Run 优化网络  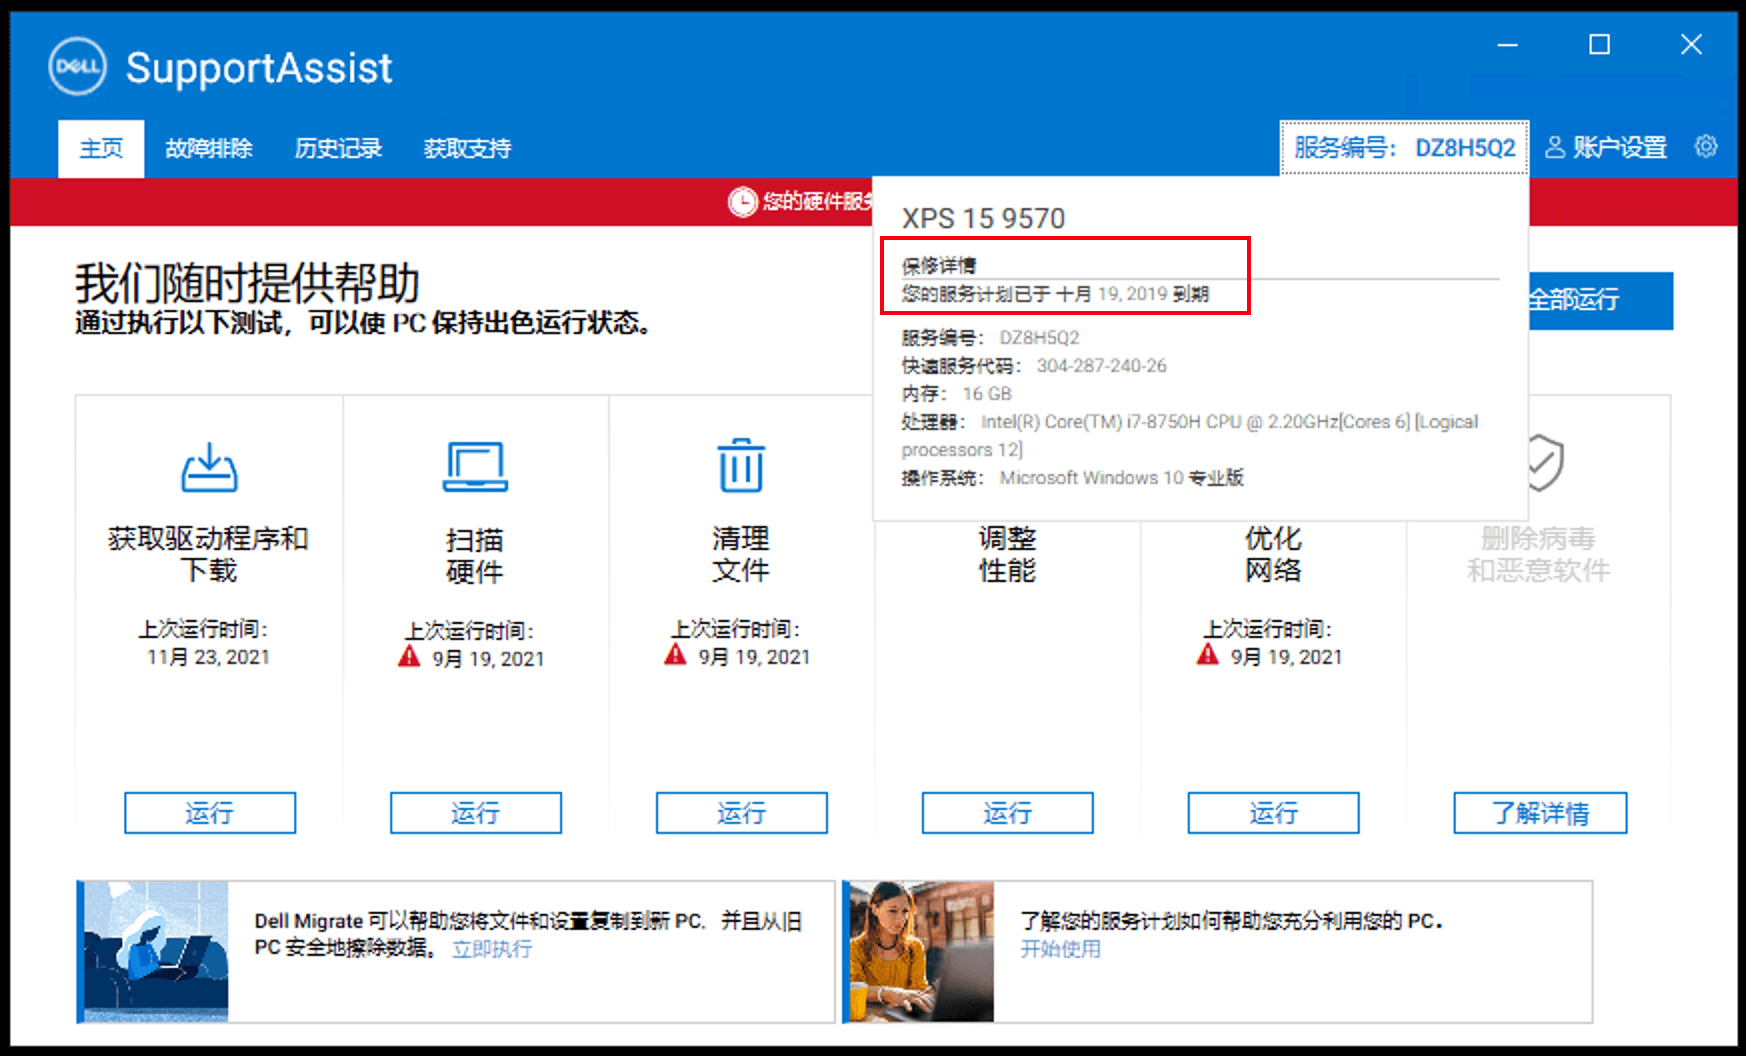click(1274, 813)
